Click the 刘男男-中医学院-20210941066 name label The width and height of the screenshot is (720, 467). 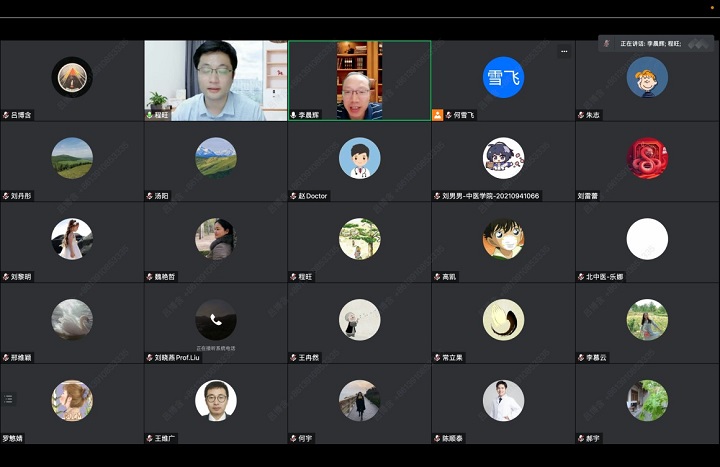pyautogui.click(x=492, y=196)
